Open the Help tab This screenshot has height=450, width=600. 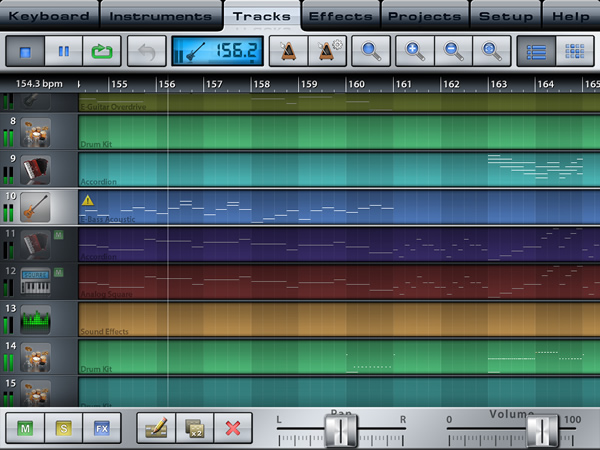pyautogui.click(x=571, y=15)
